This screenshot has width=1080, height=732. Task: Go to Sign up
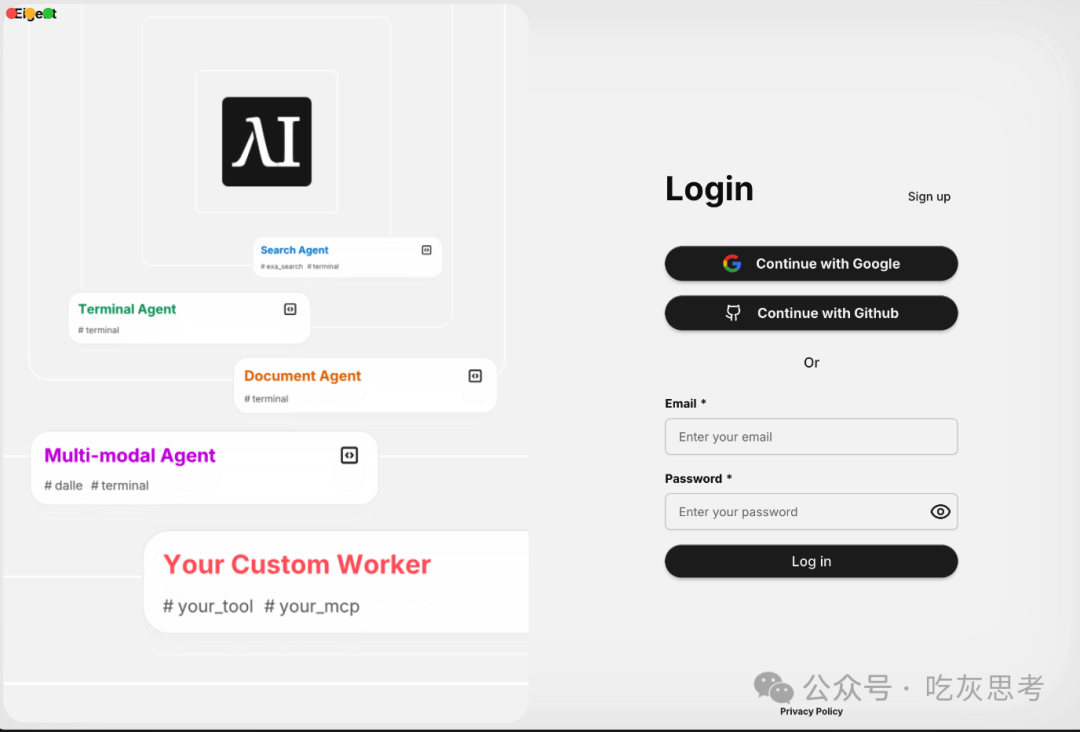click(x=929, y=196)
